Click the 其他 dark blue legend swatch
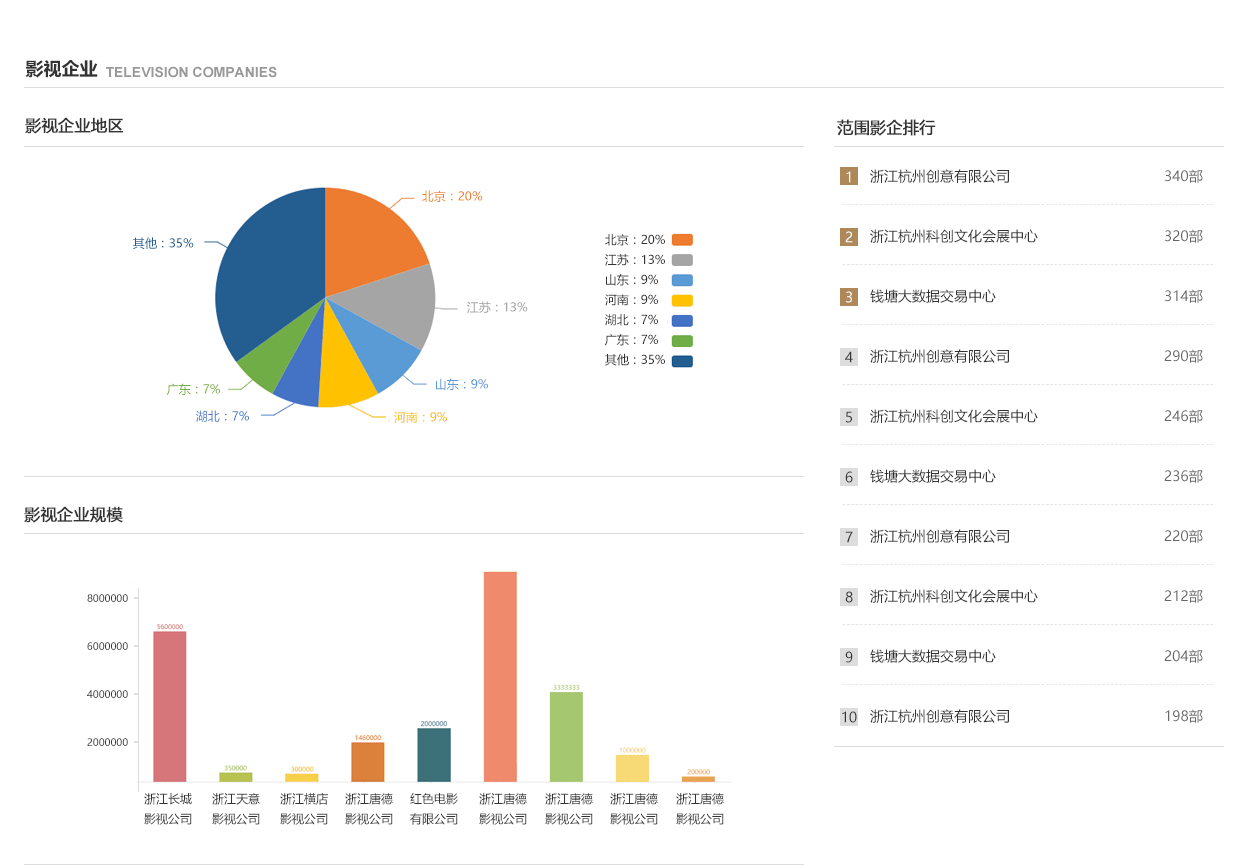 (682, 361)
